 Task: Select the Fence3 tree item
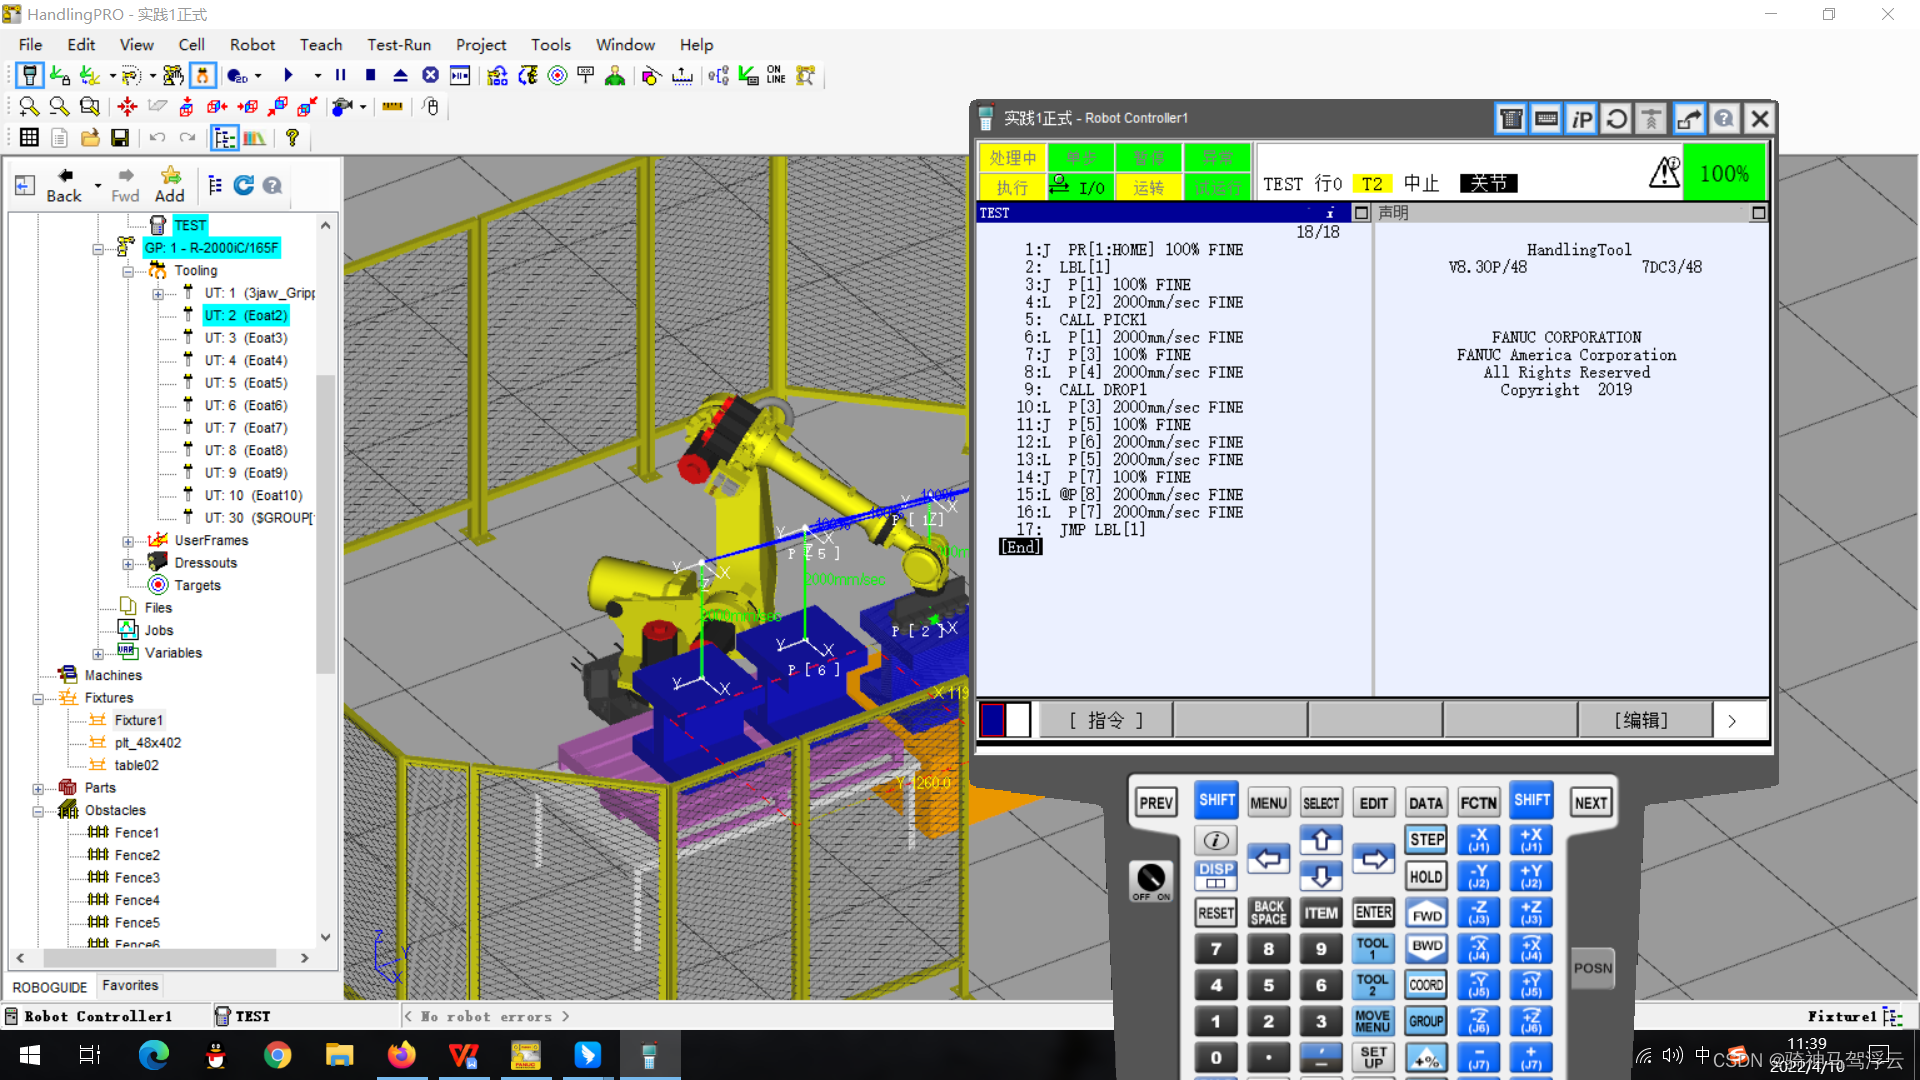[x=137, y=878]
